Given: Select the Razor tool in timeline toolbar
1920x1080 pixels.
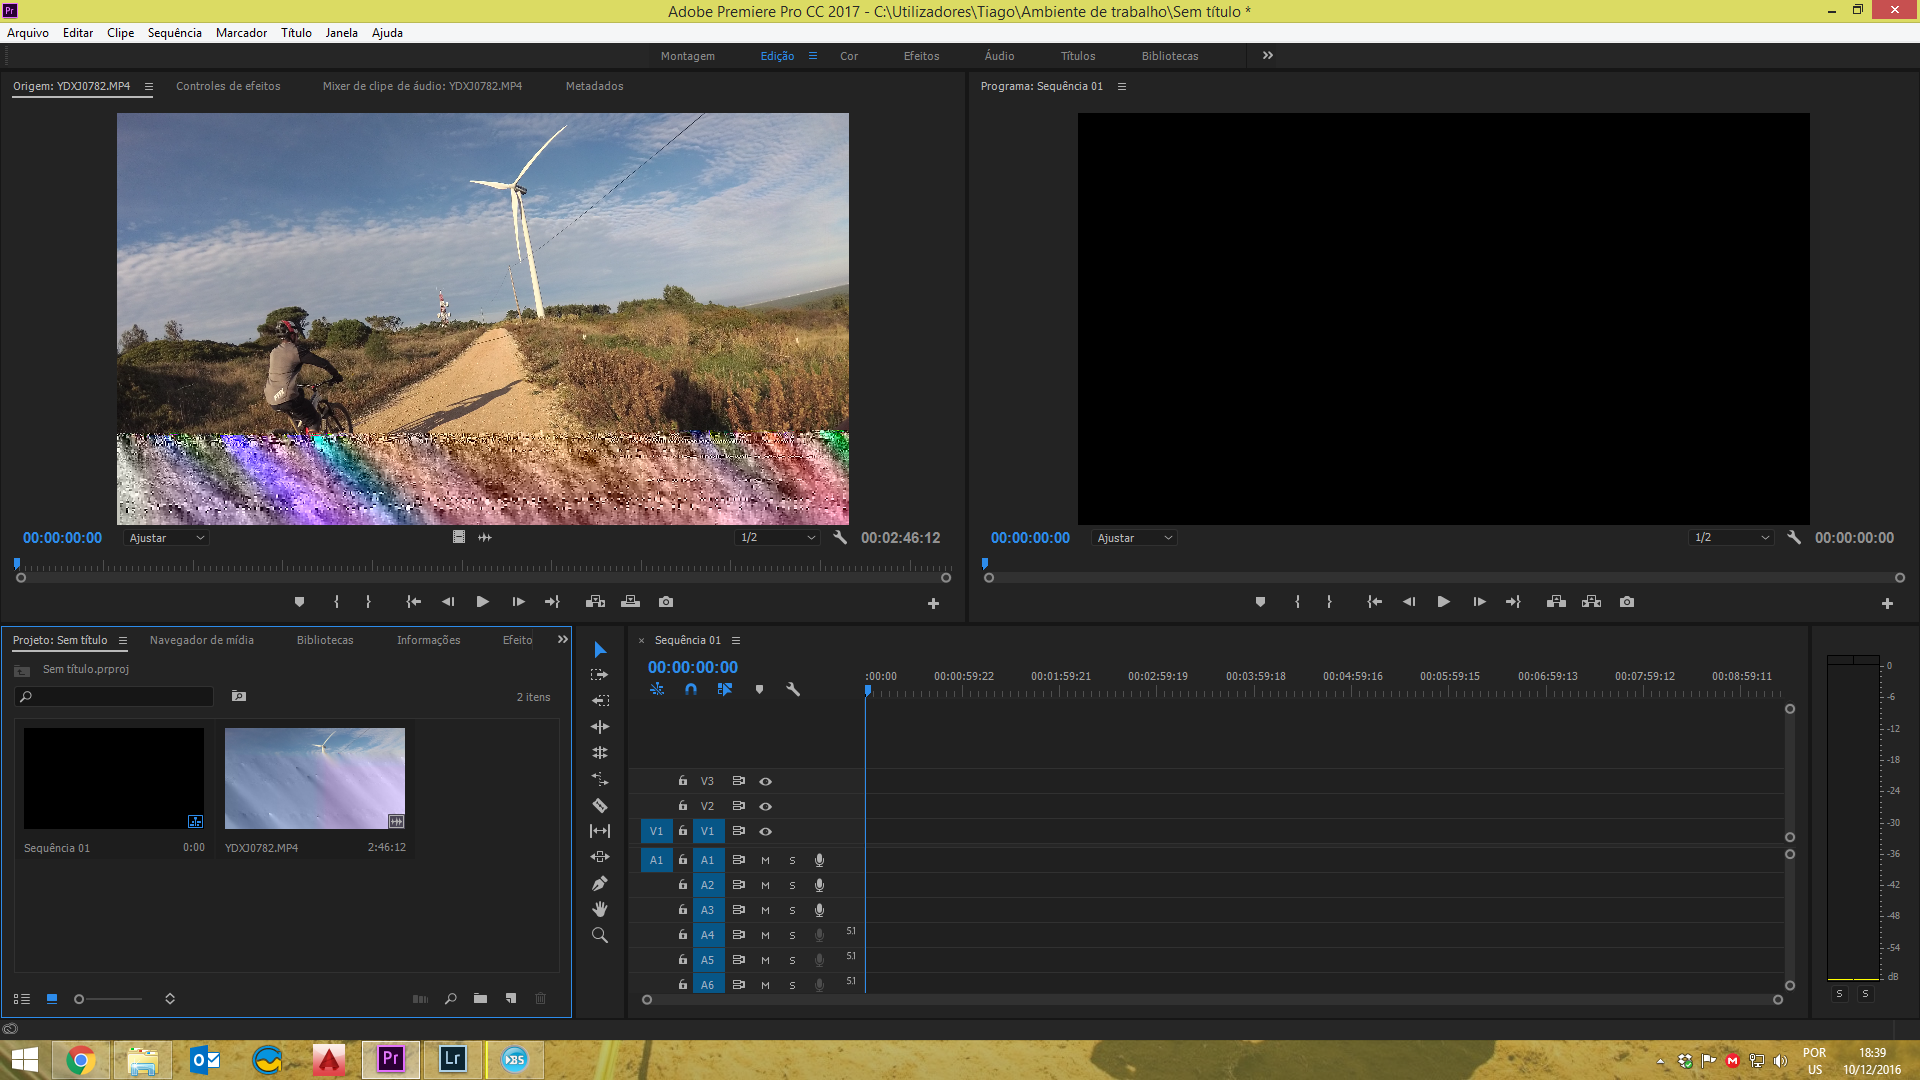Looking at the screenshot, I should click(x=601, y=806).
